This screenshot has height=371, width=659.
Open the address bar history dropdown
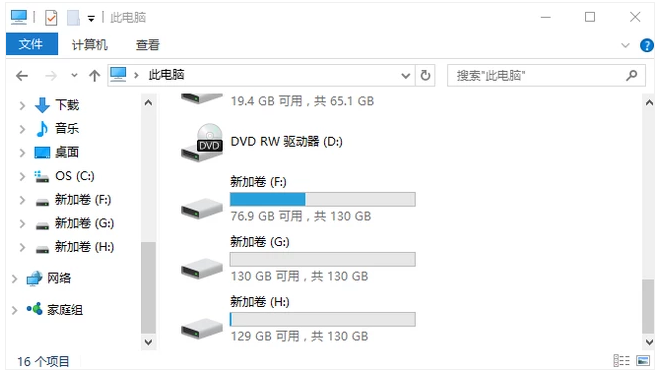tap(405, 76)
